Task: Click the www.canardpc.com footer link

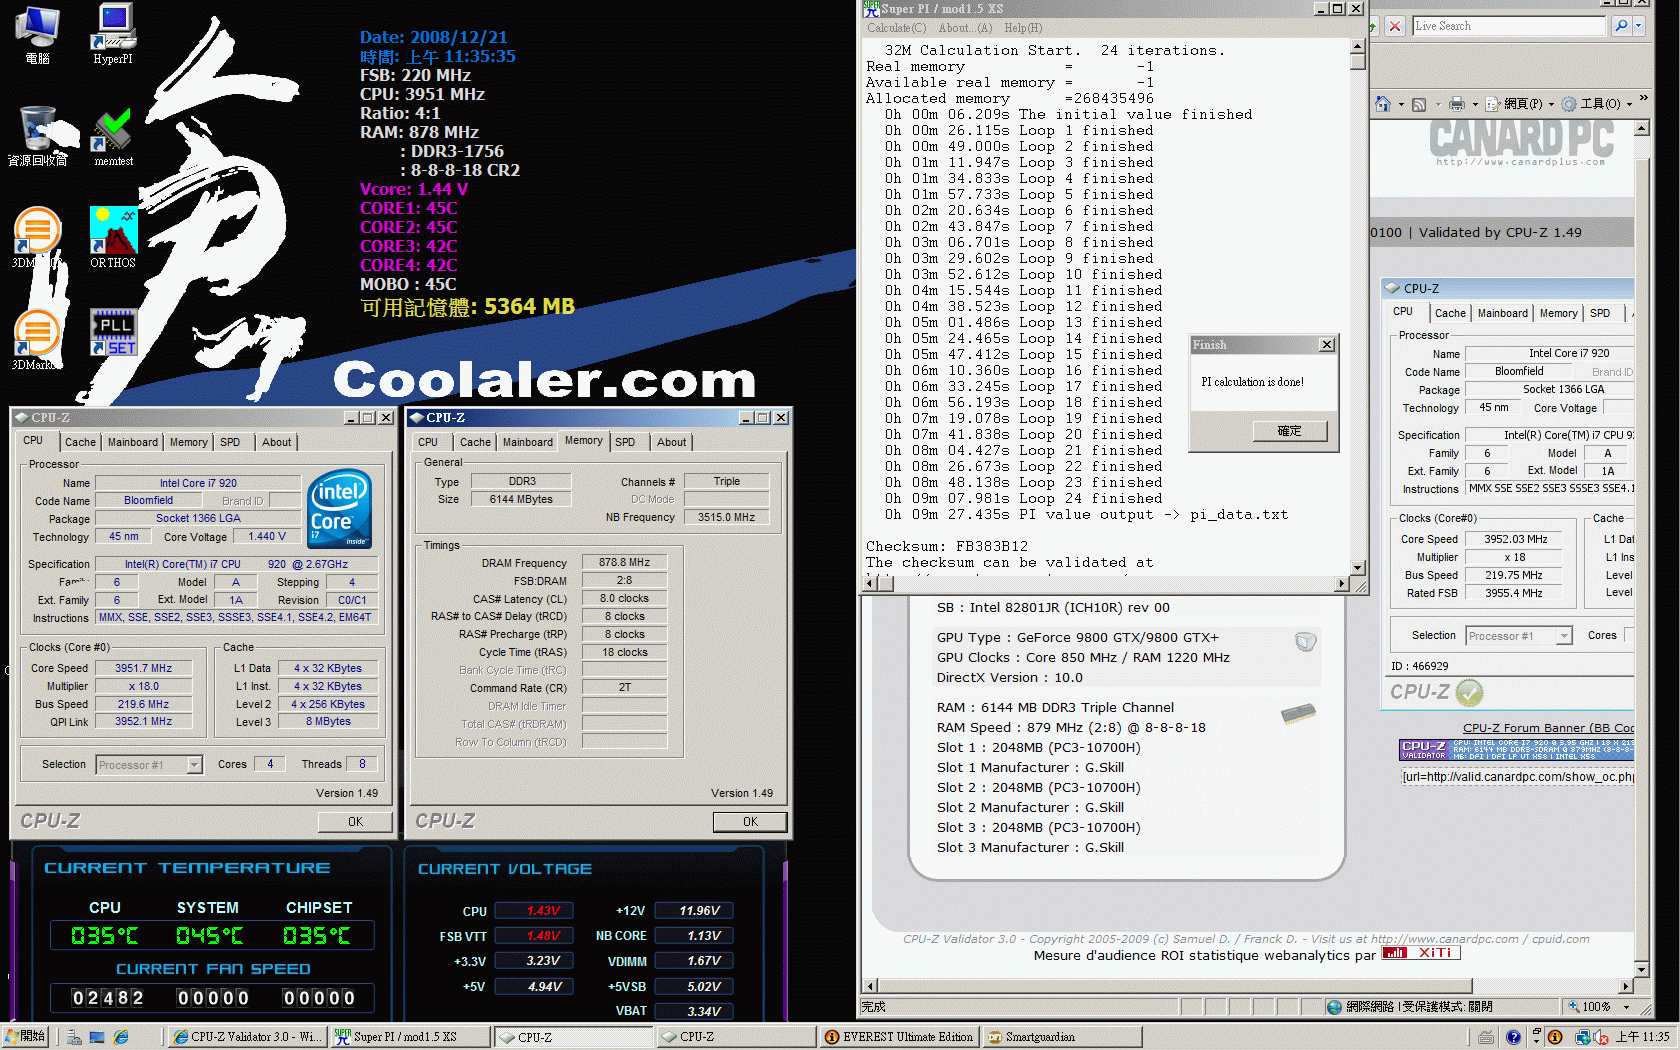Action: [1444, 939]
